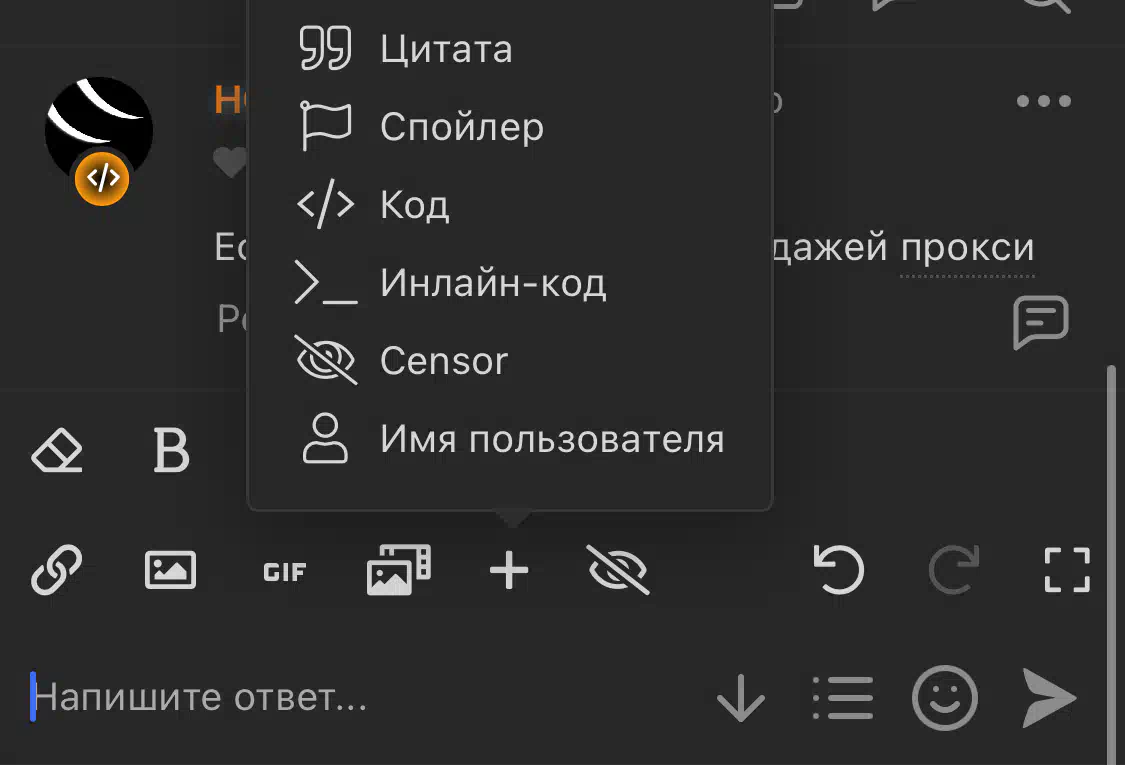This screenshot has height=765, width=1125.
Task: Send the reply with arrow button
Action: click(1048, 698)
